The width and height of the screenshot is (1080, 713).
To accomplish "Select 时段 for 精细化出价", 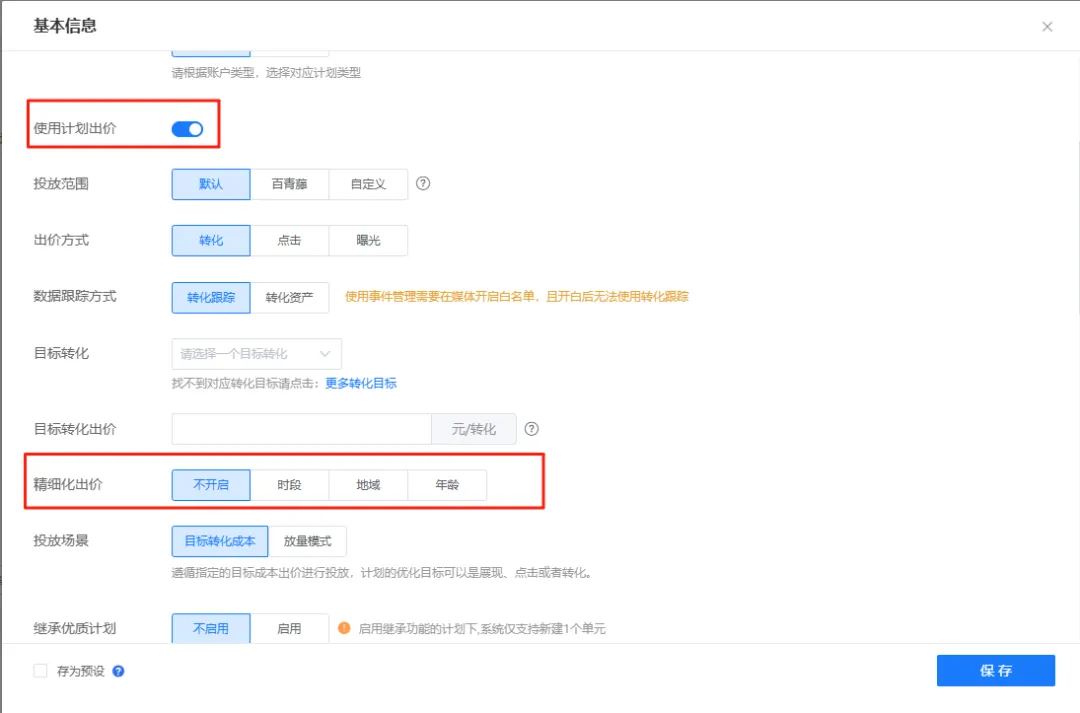I will (x=289, y=485).
